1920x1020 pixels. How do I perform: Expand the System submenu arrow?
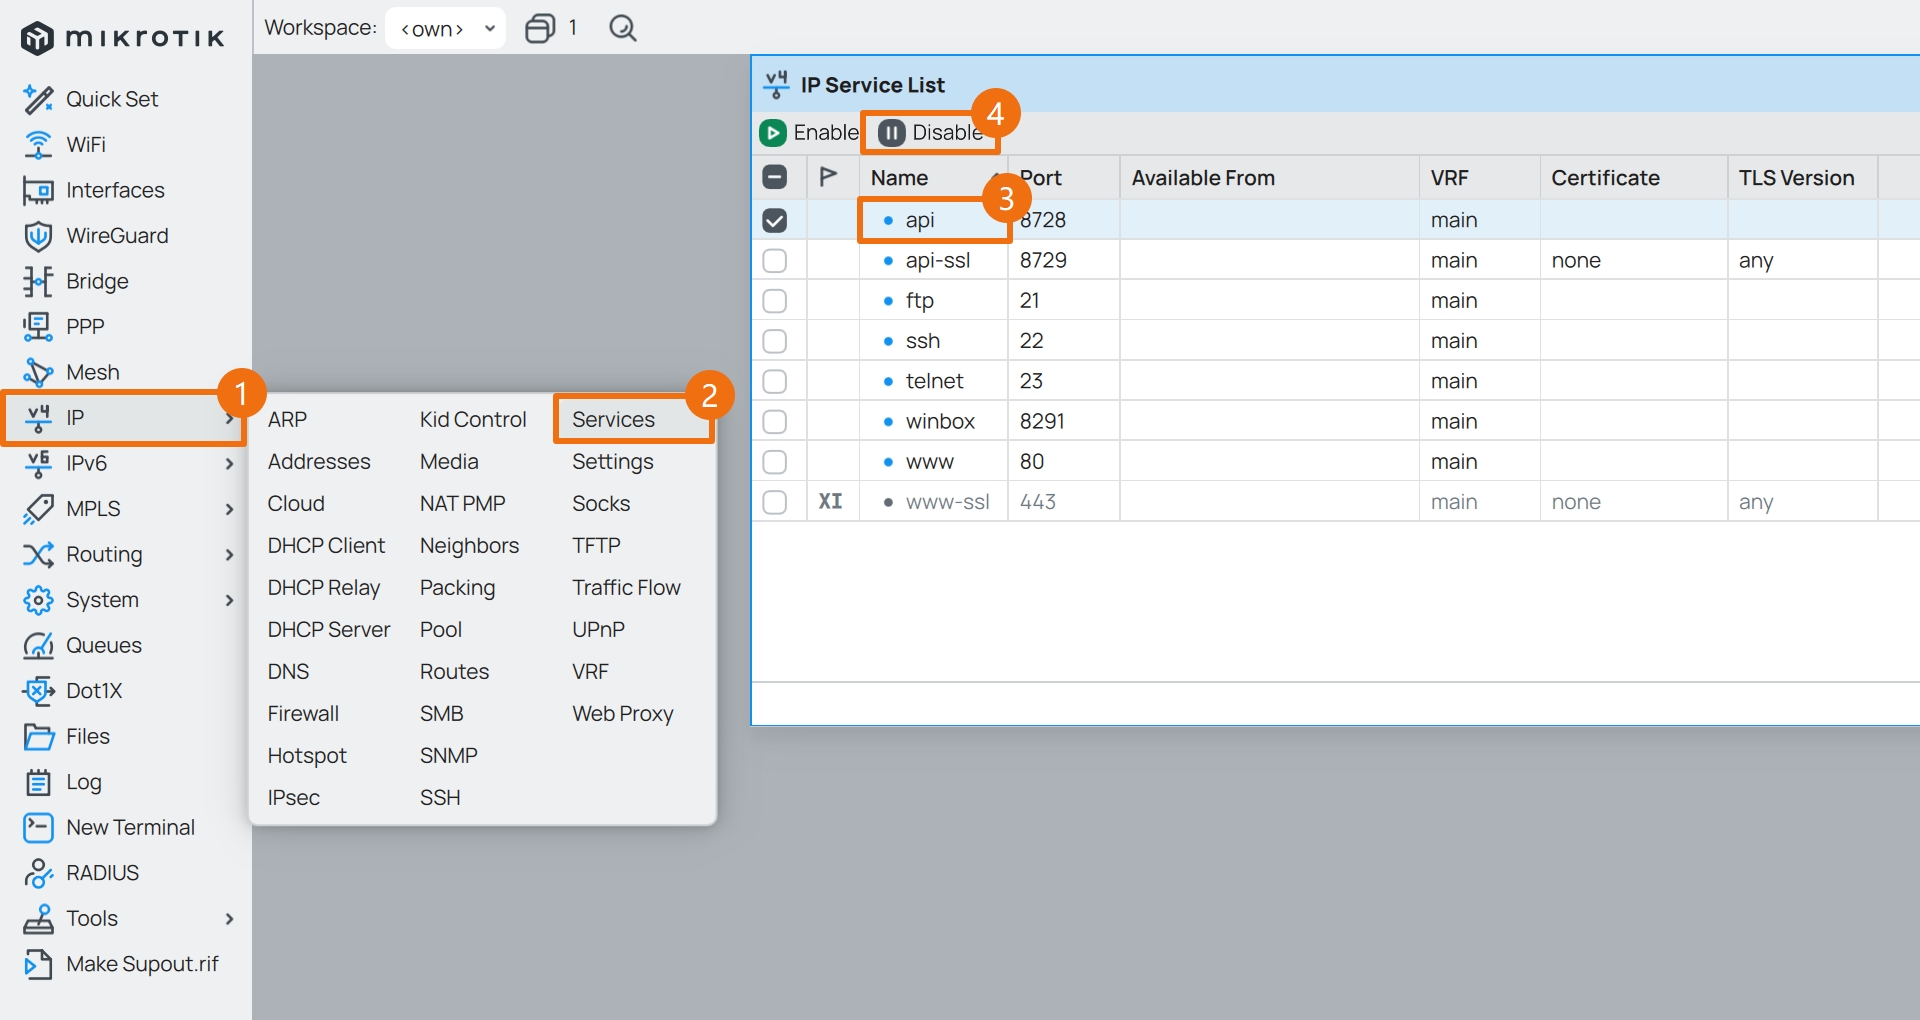point(230,600)
